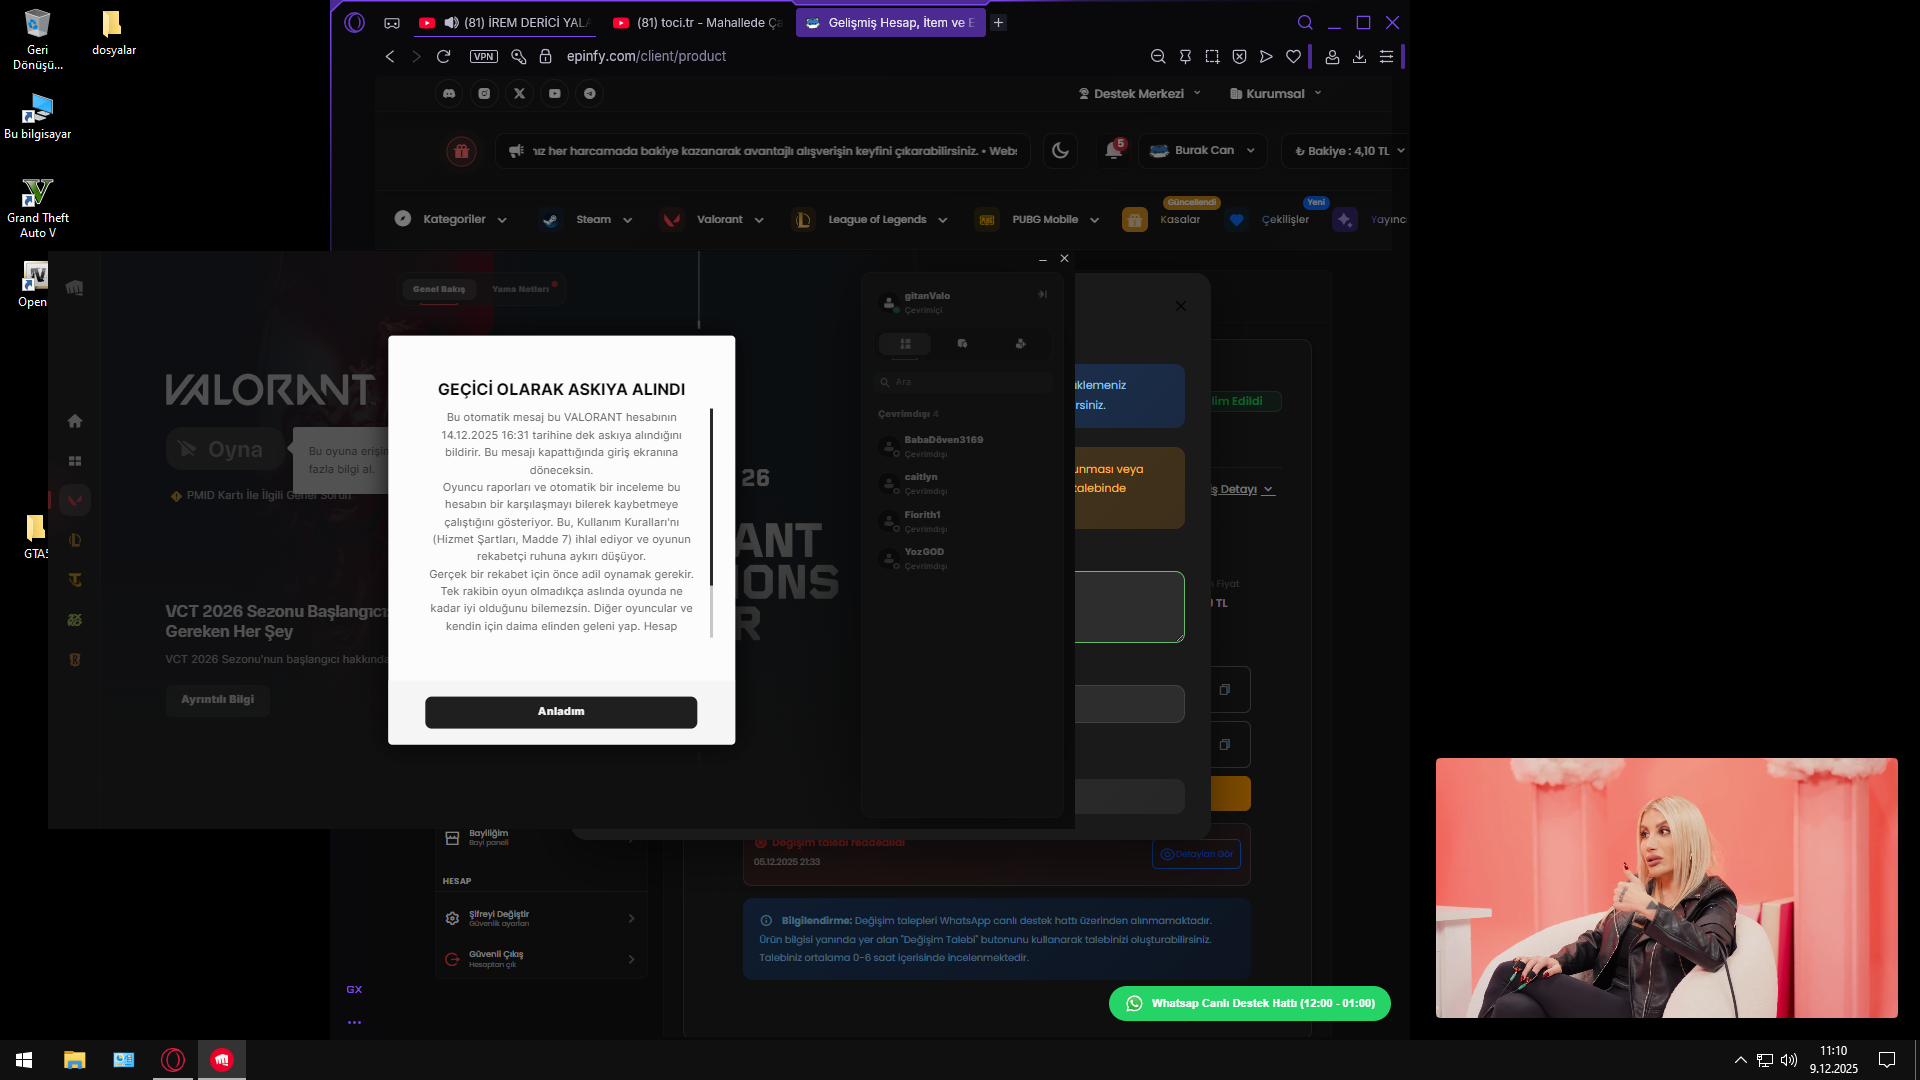Take a snapshot with the toolbar snapshot icon

coord(1212,57)
